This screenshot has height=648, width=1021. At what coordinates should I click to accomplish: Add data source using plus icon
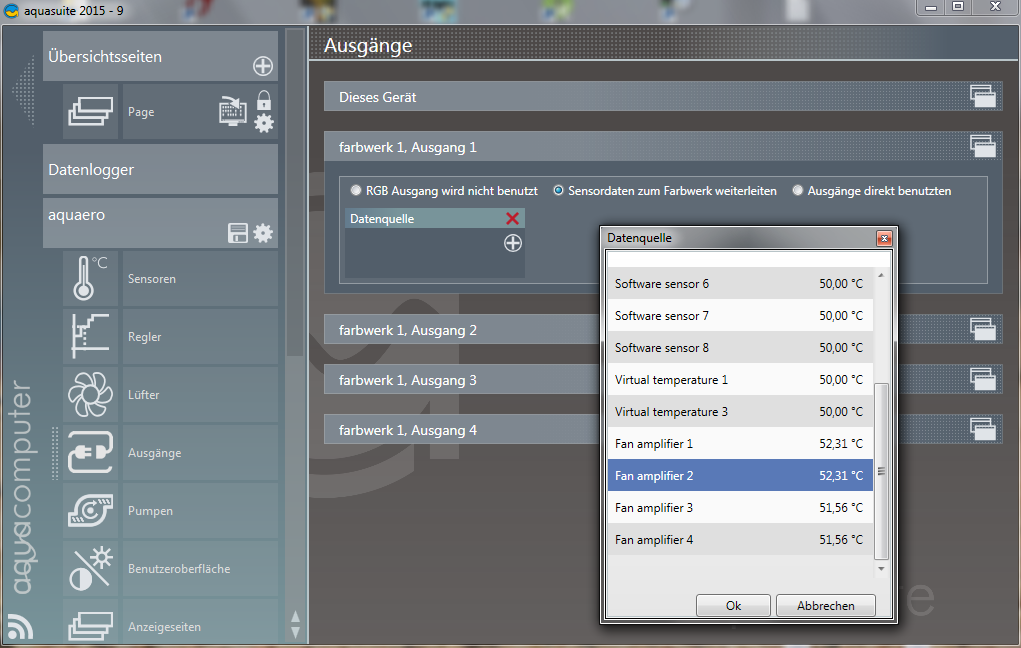(x=512, y=243)
